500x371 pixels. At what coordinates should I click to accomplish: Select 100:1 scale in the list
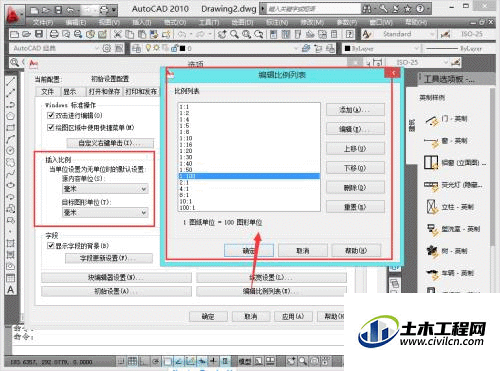point(249,208)
